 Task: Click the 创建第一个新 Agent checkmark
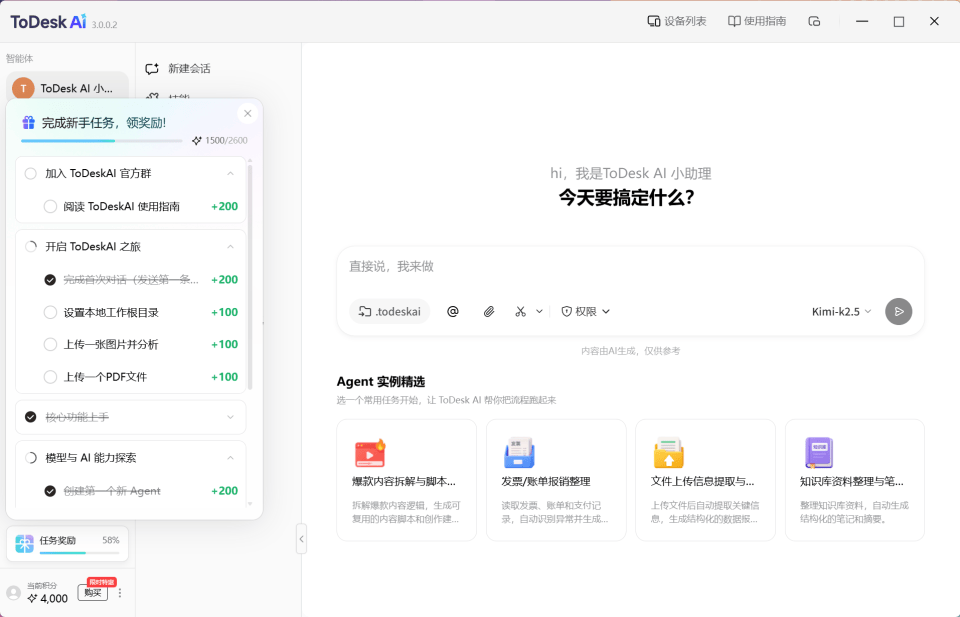(x=50, y=491)
